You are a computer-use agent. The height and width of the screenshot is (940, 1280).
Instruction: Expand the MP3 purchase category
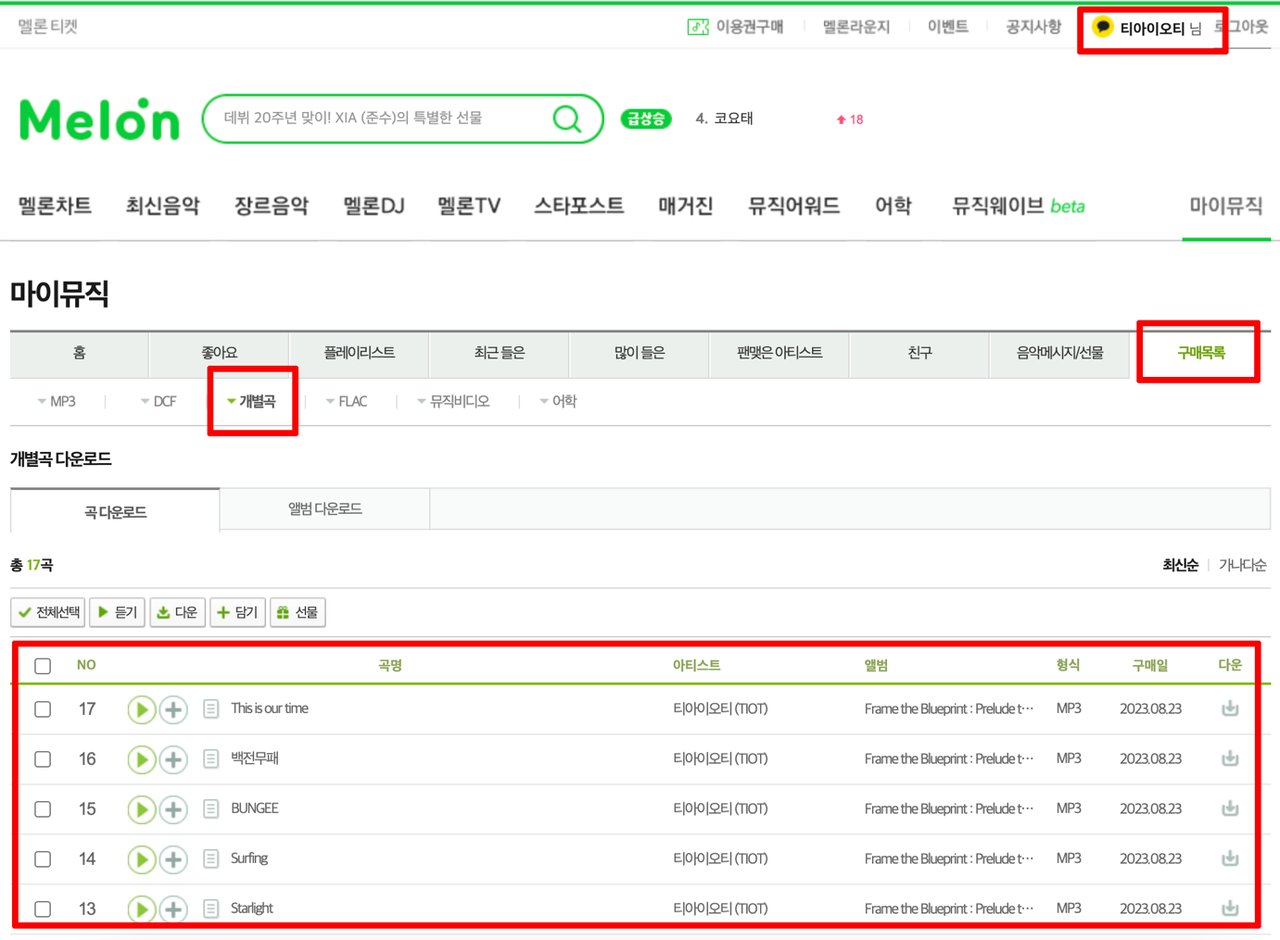click(x=56, y=401)
